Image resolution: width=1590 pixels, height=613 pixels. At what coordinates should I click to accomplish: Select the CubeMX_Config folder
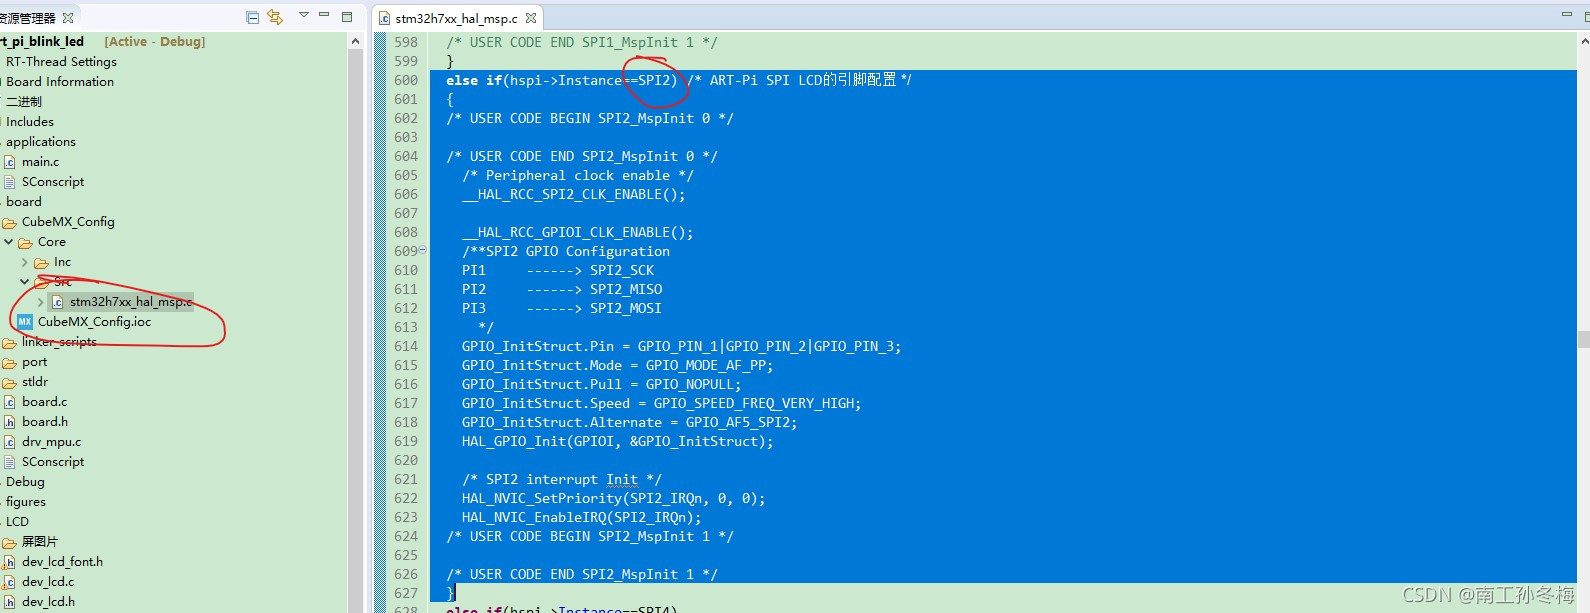(x=68, y=221)
